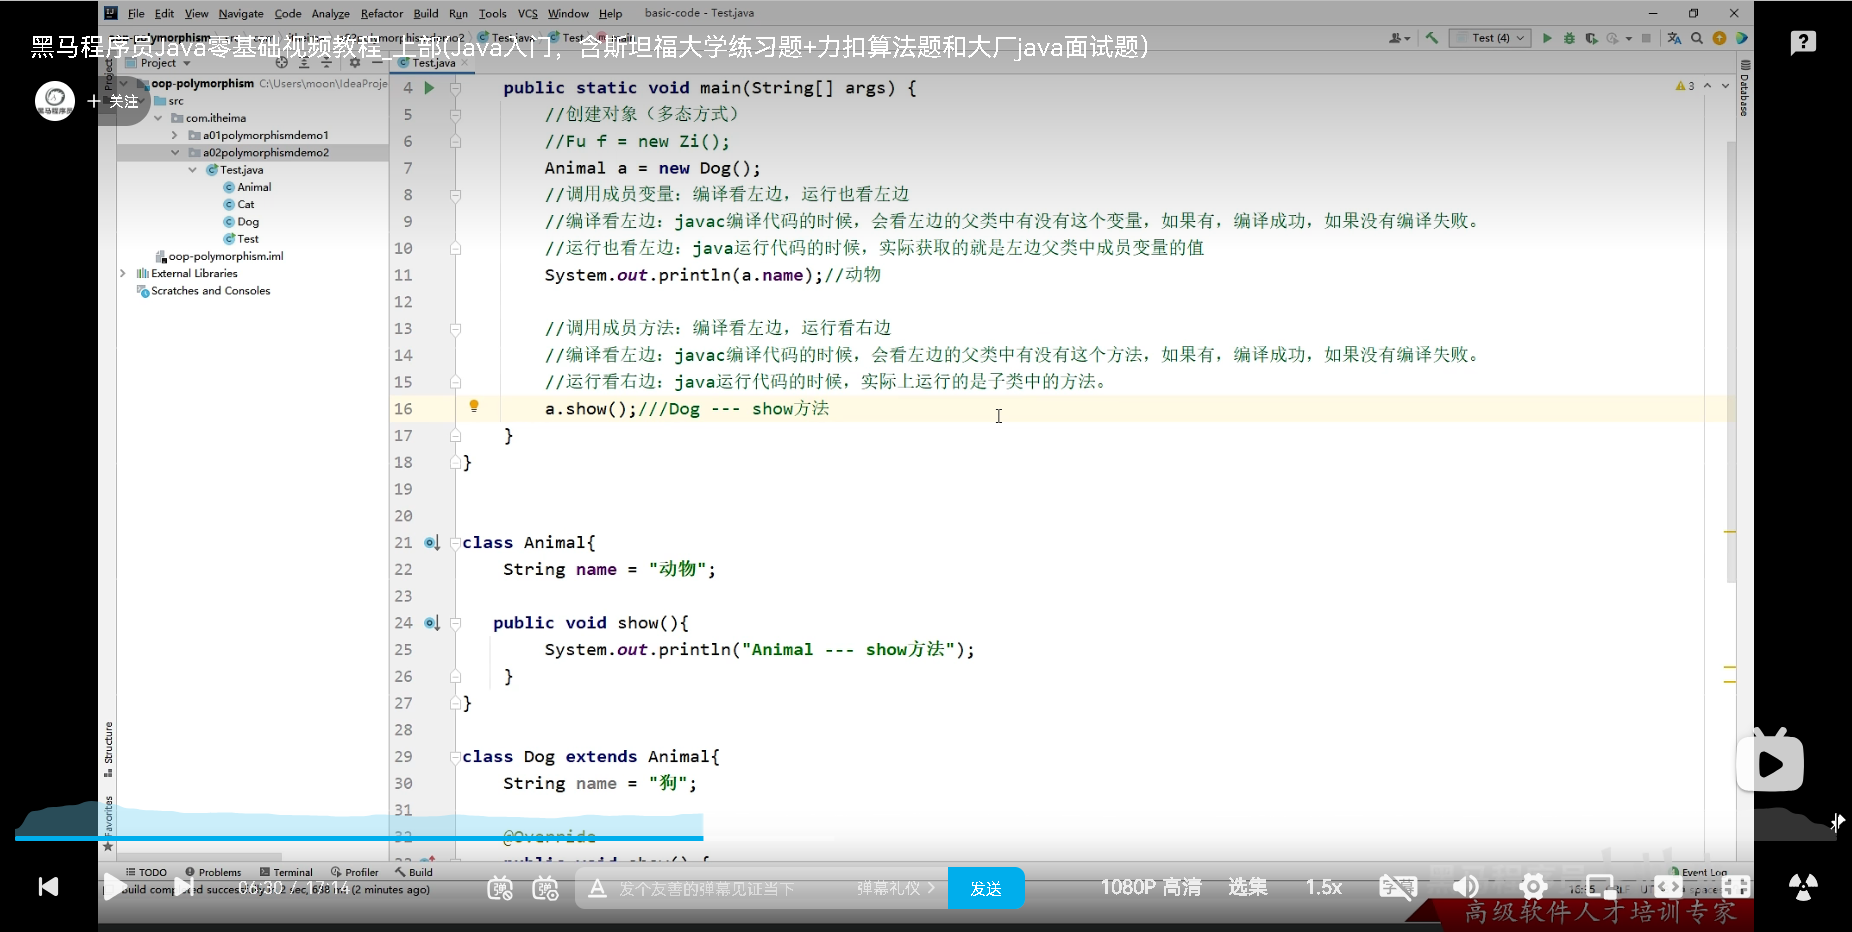Click the stop process icon
The height and width of the screenshot is (932, 1852).
tap(1646, 38)
